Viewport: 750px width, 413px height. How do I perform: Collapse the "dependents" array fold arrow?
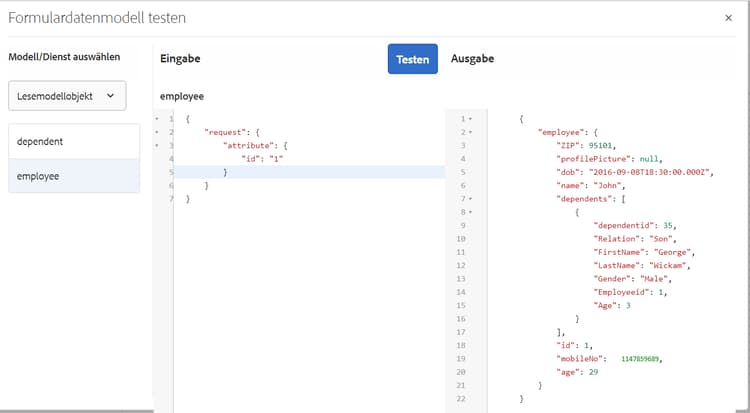point(470,199)
